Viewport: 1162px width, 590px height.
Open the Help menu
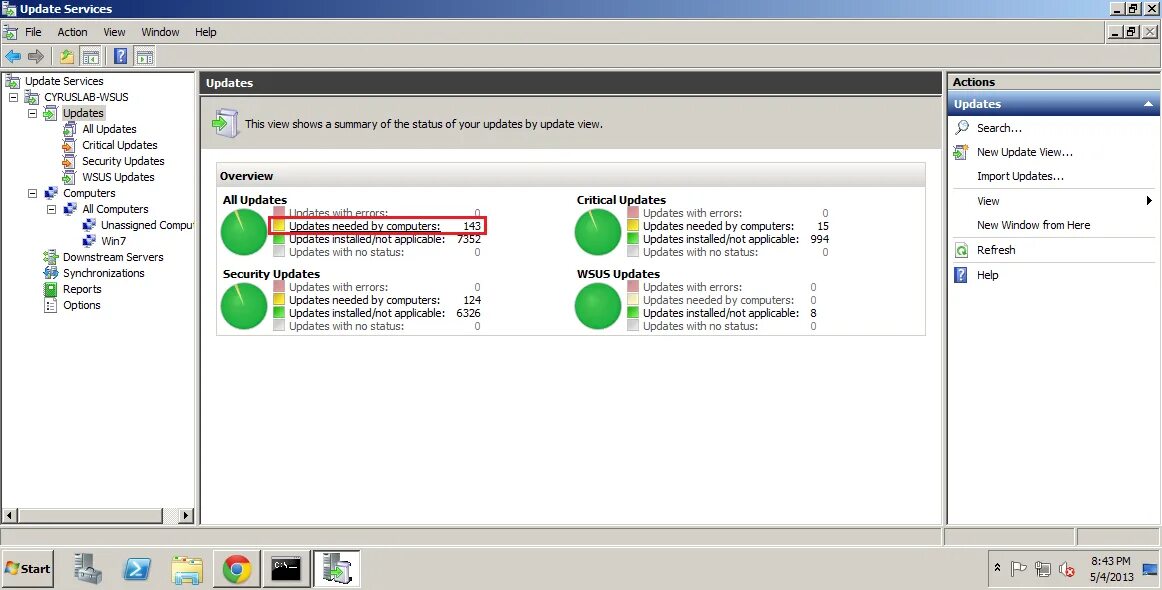[205, 32]
